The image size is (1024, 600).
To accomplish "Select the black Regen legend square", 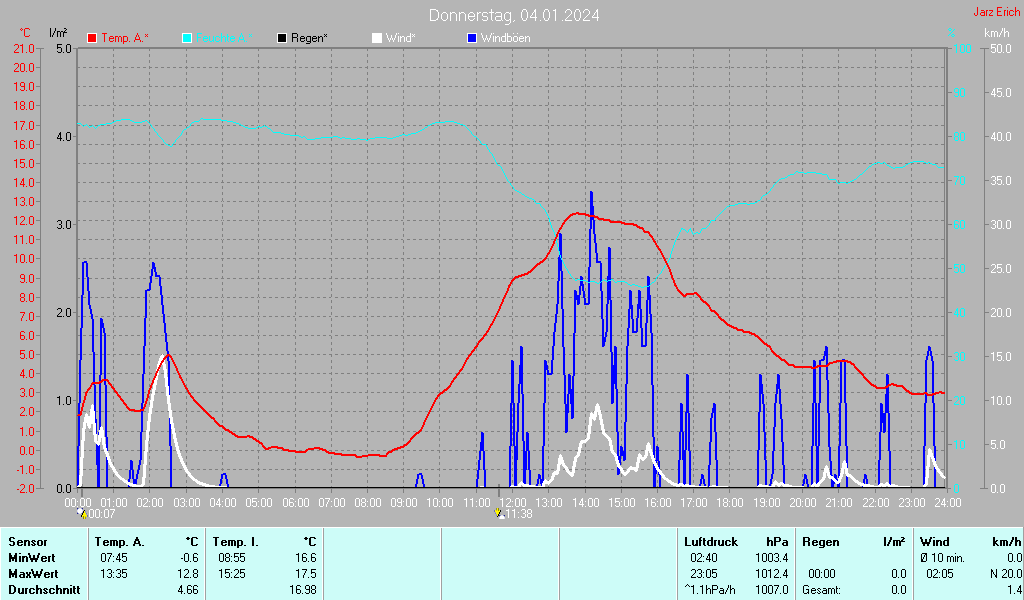I will (x=282, y=38).
